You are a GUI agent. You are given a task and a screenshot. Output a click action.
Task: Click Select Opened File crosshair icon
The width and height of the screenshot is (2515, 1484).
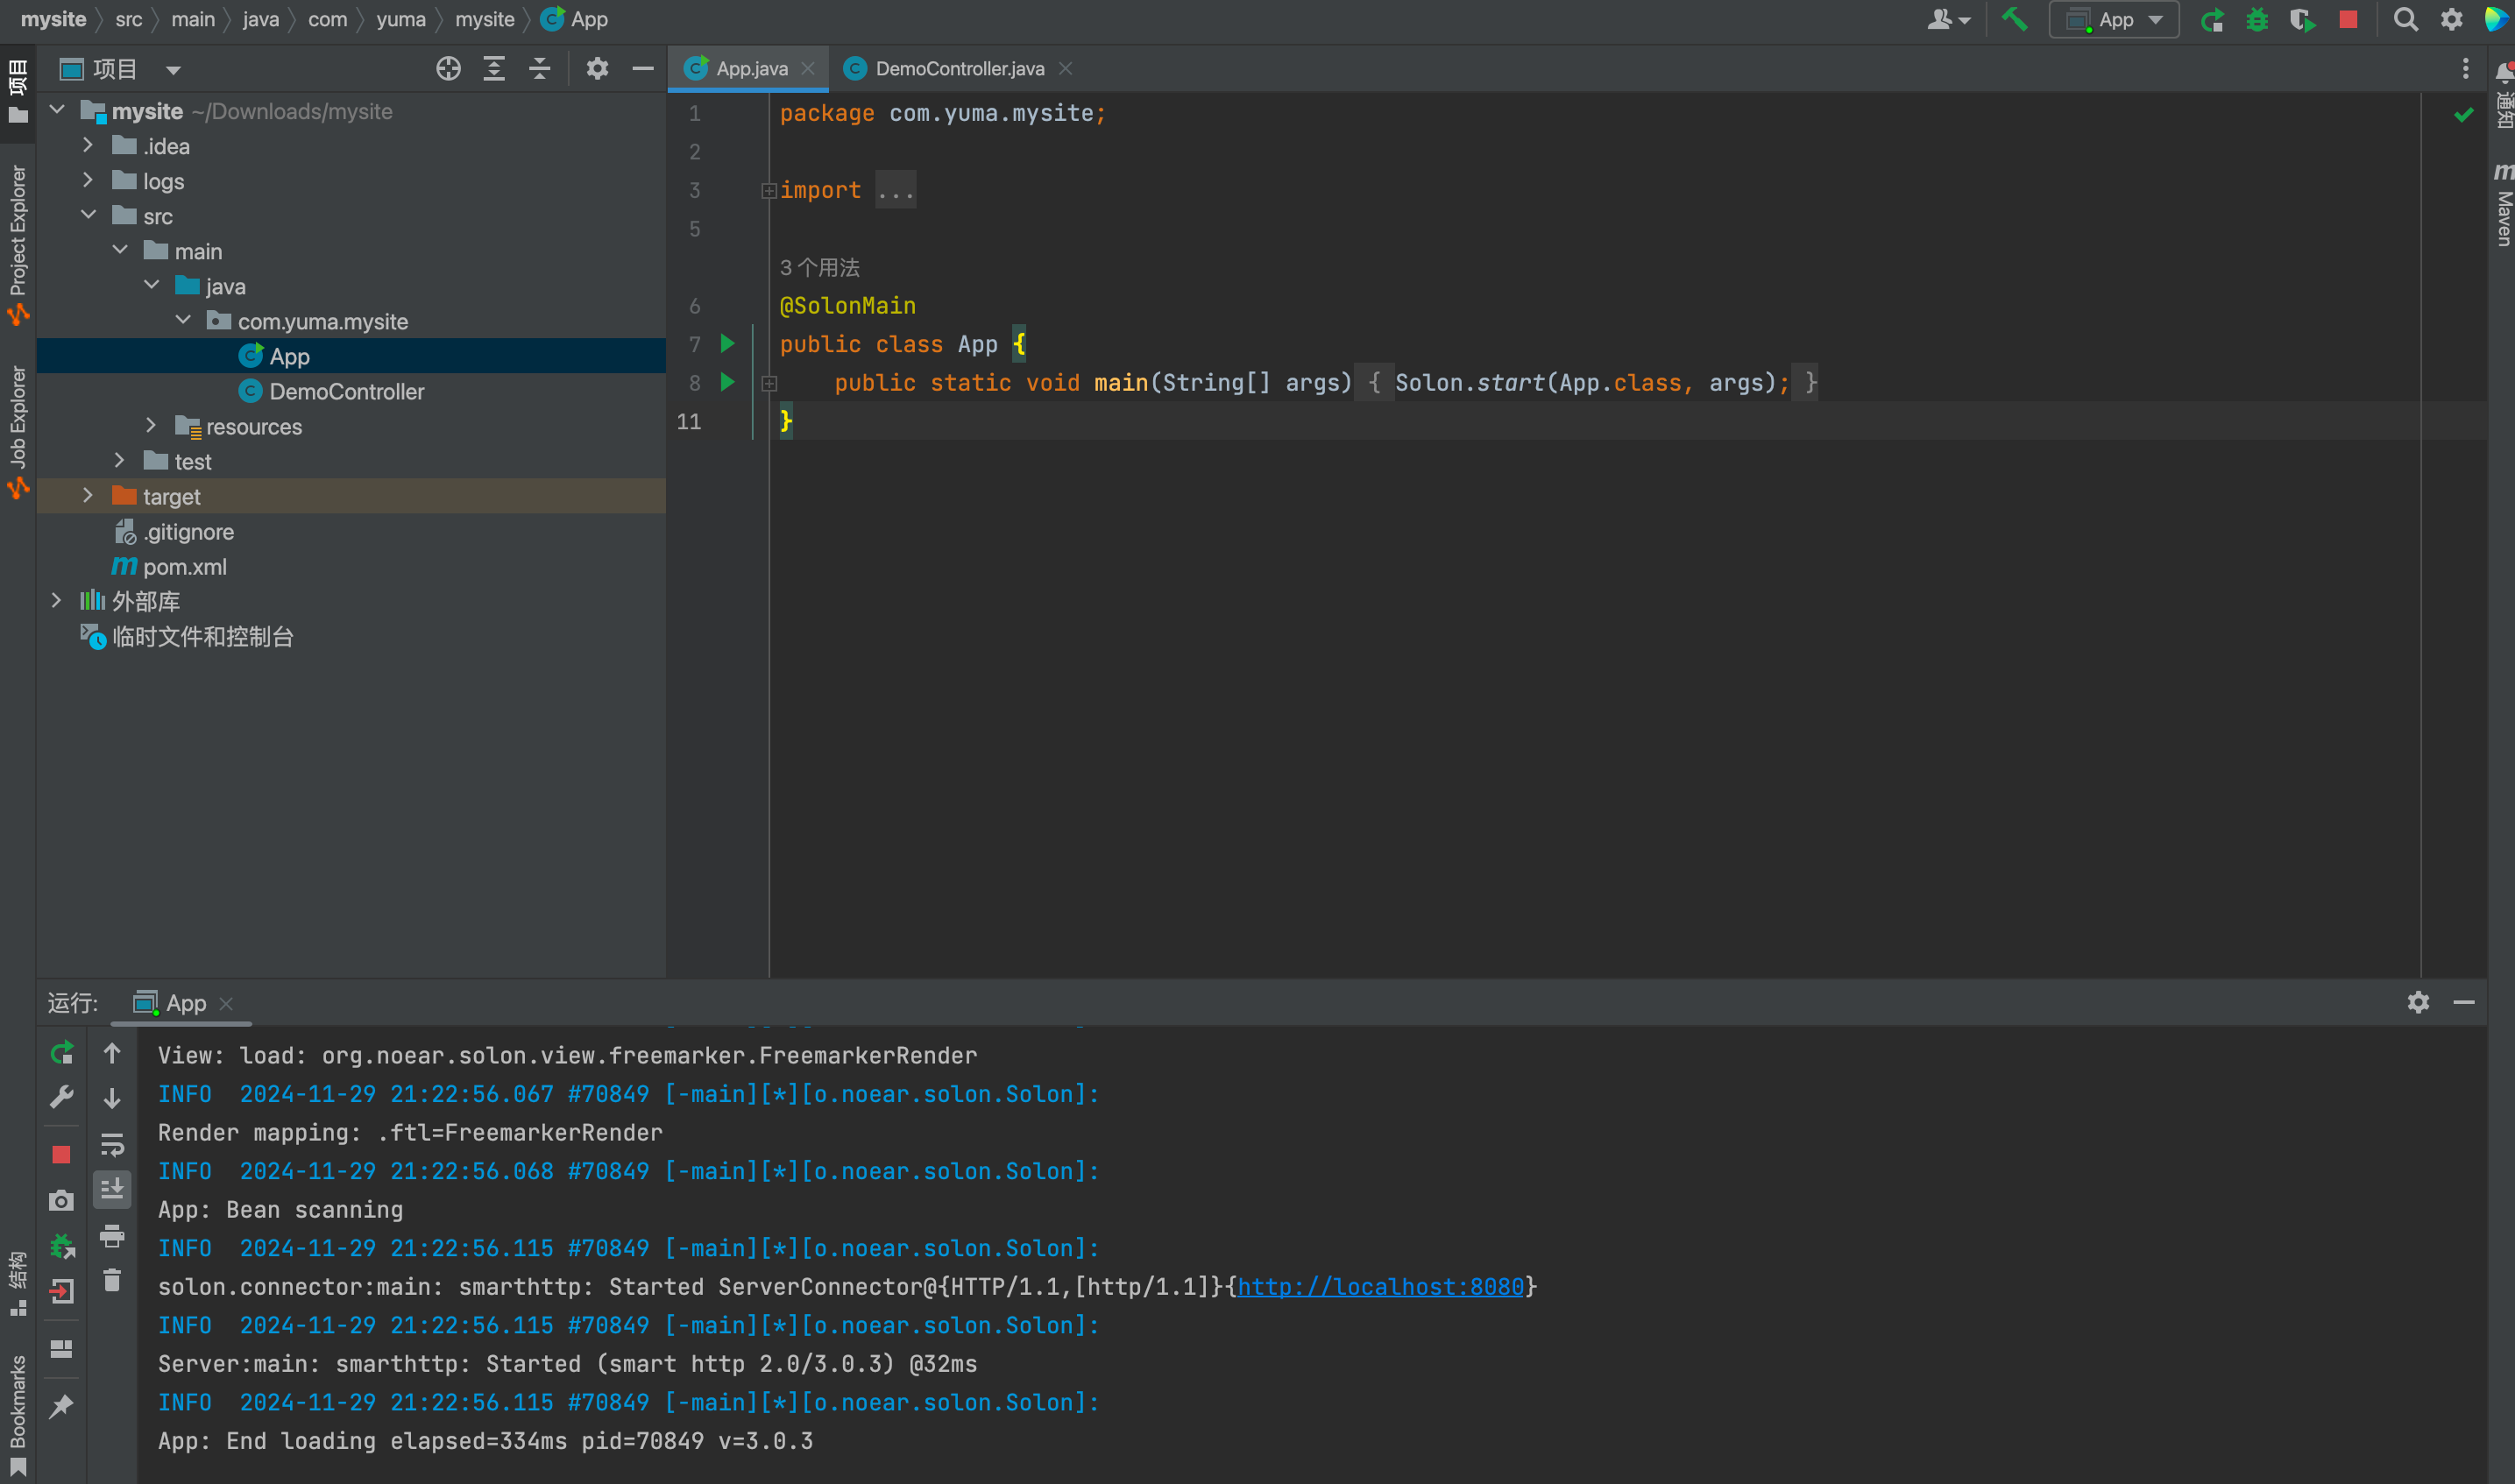(x=448, y=68)
